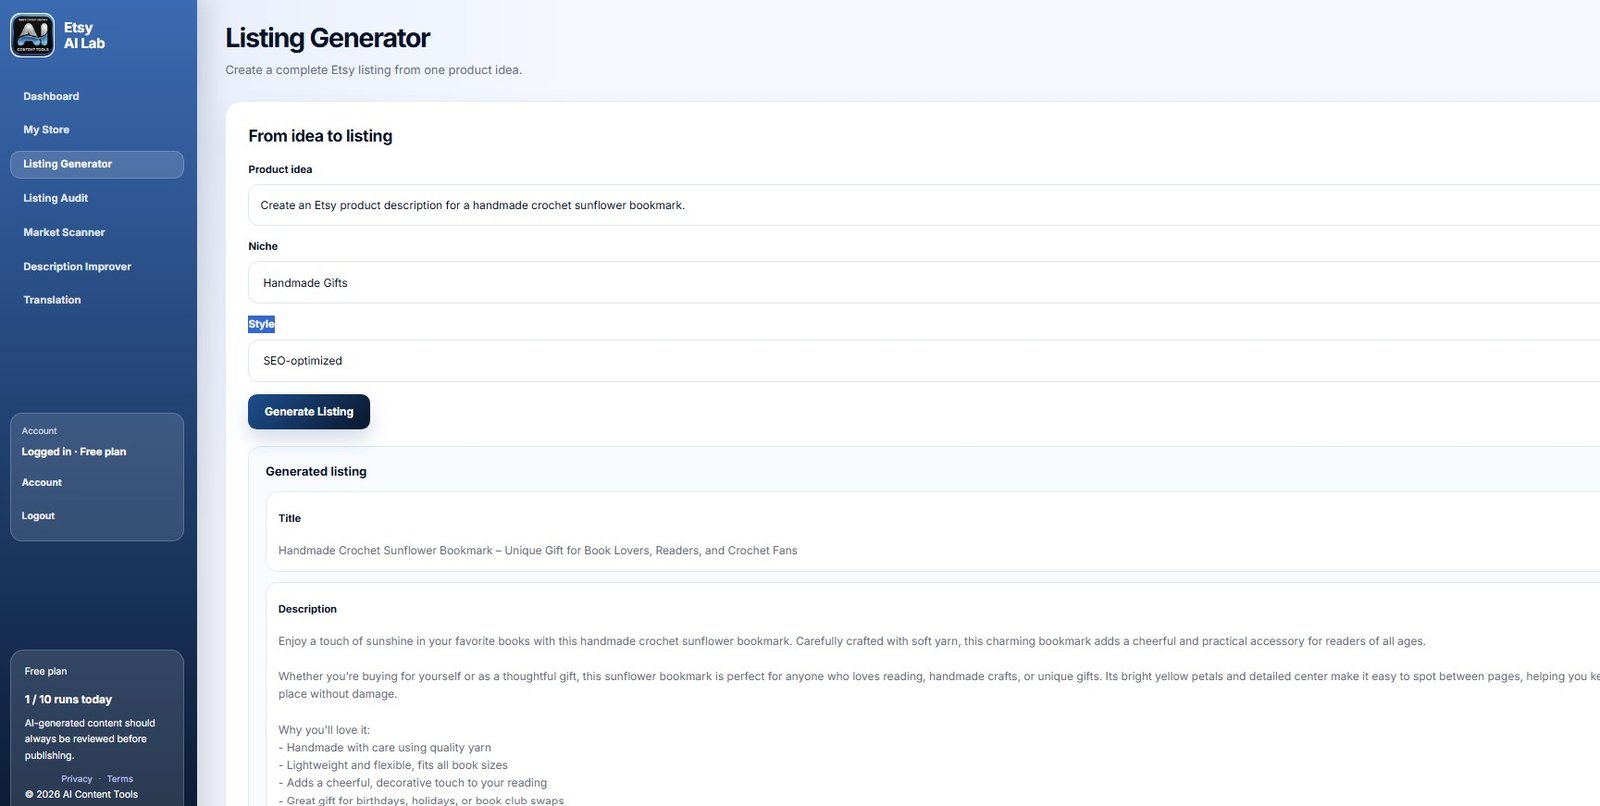This screenshot has width=1600, height=806.
Task: Click the 'From idea to listing' heading
Action: pos(320,136)
